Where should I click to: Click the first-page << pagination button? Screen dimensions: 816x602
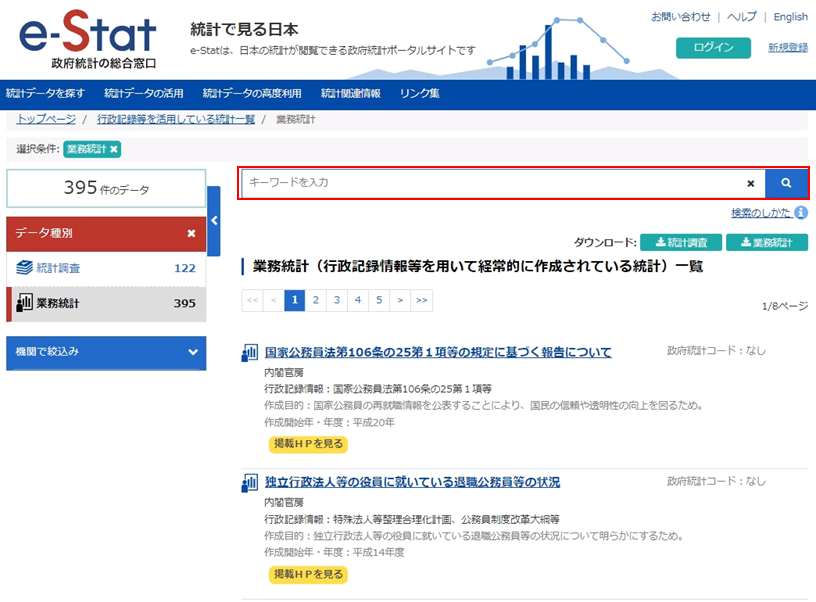pos(252,300)
